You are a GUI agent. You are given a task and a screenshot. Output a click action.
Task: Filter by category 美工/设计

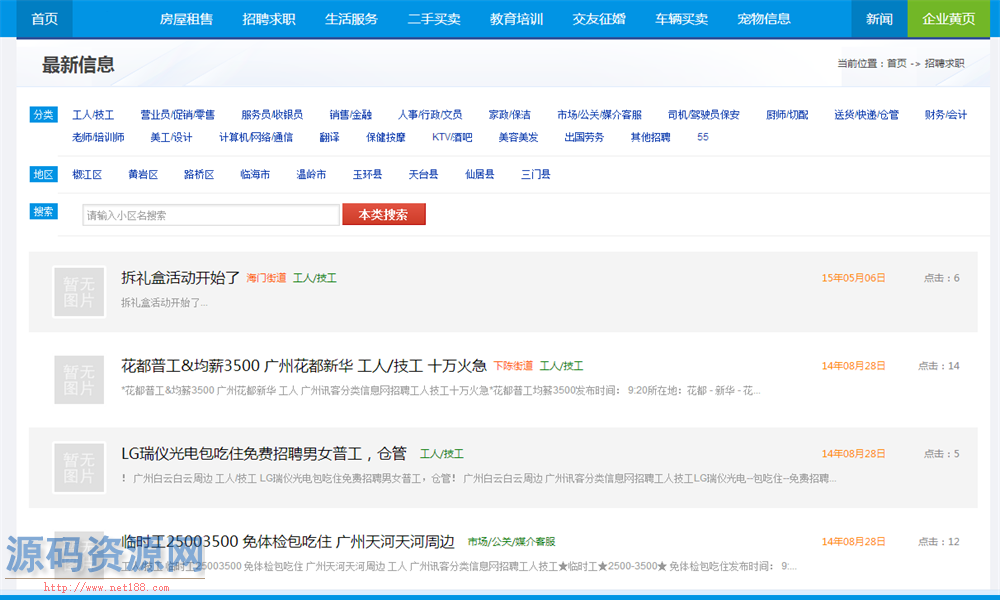[x=171, y=137]
